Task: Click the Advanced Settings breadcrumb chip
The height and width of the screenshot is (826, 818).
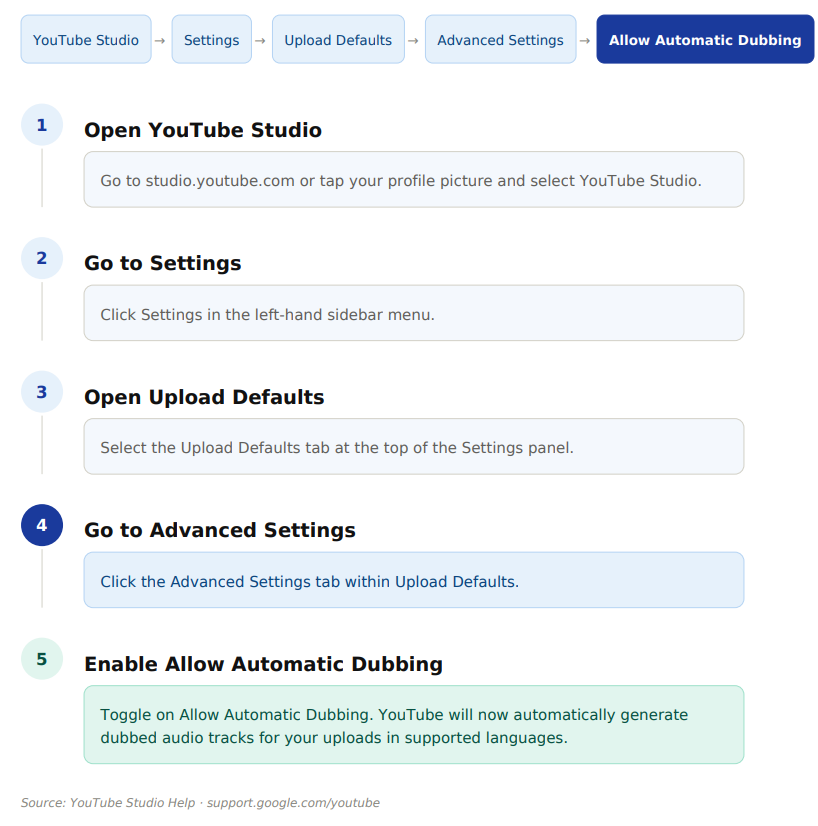Action: pos(500,40)
